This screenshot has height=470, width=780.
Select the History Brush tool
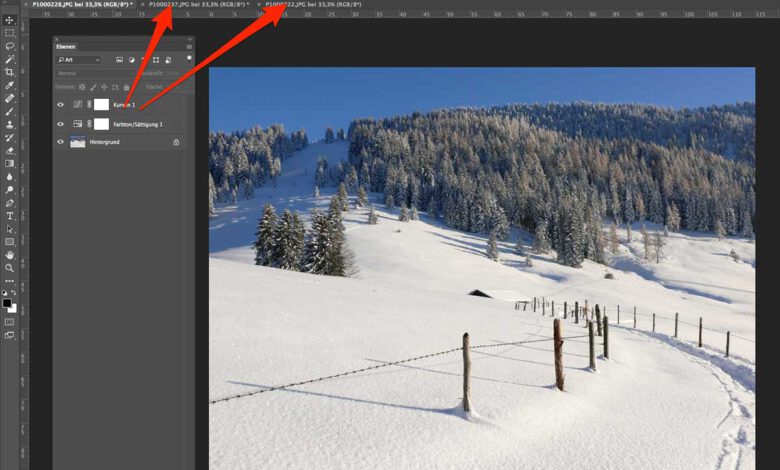pos(9,137)
